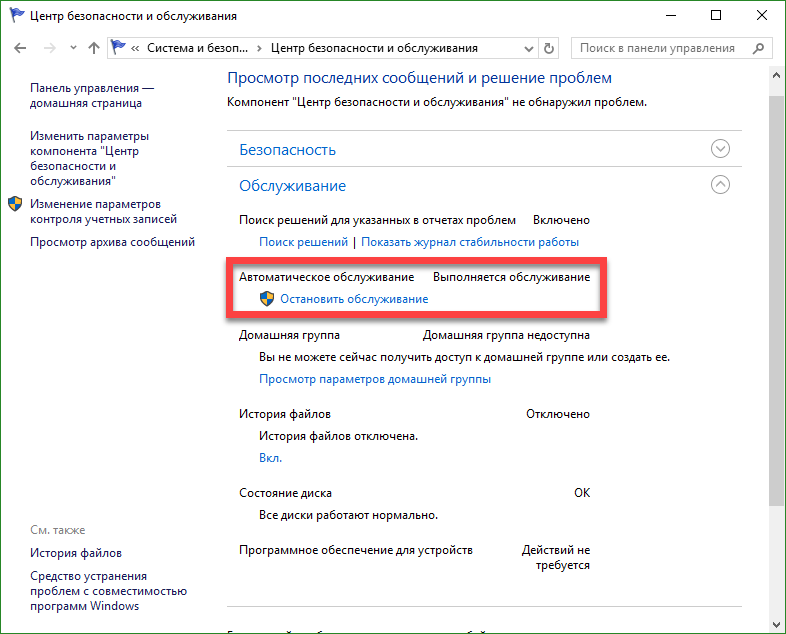Click shield icon beside account control settings

point(16,204)
